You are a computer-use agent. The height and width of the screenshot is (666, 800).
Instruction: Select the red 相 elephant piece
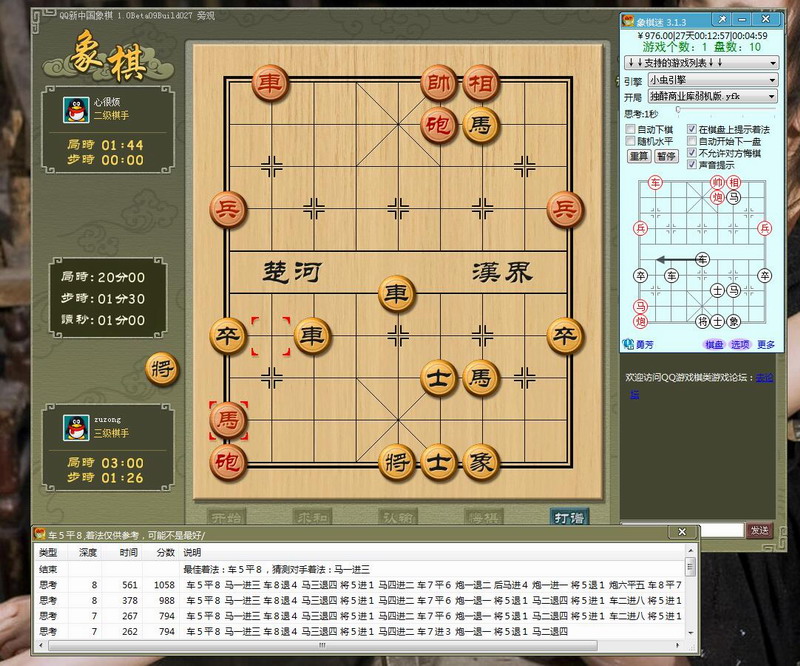[481, 83]
